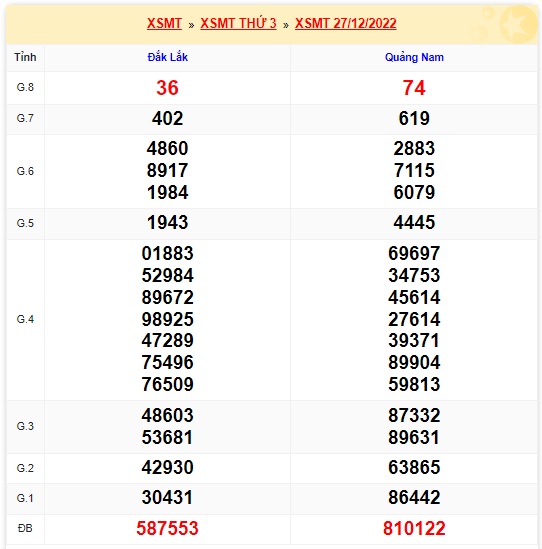Select G.6 number 4860
Screen dimensions: 542x549
point(167,148)
